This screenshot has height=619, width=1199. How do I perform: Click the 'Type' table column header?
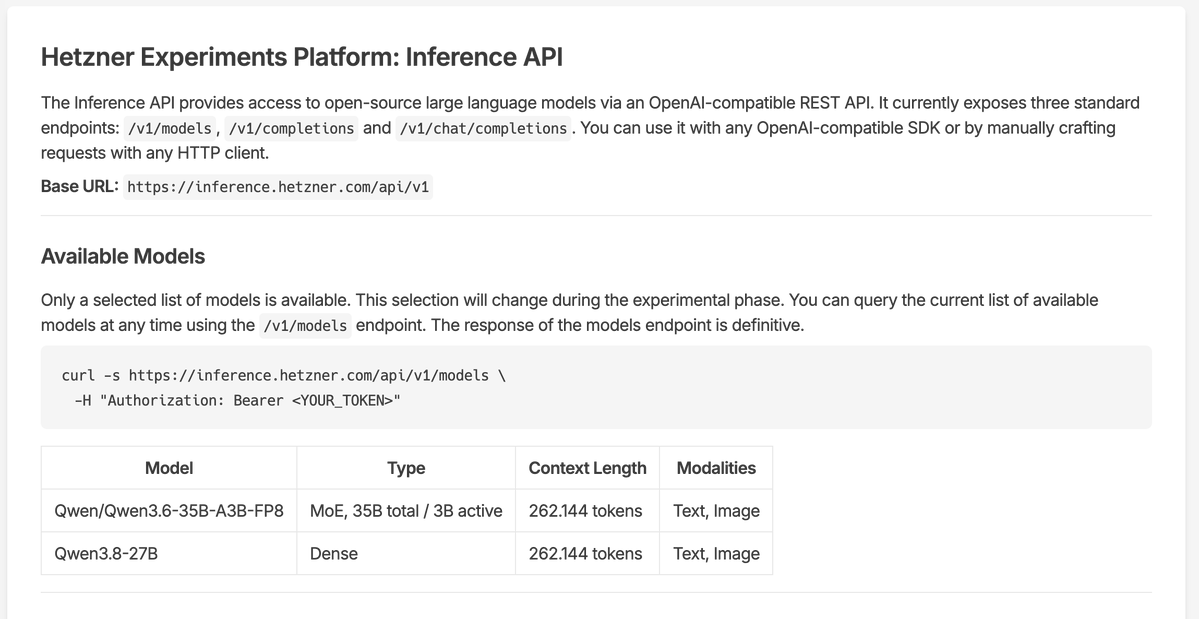[x=406, y=468]
